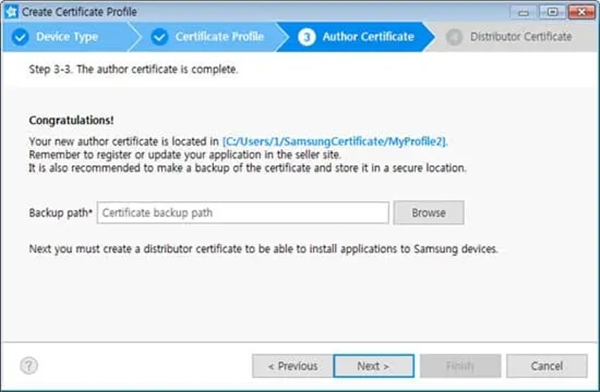
Task: Click the Distributor Certificate step 4 circle
Action: click(x=454, y=37)
